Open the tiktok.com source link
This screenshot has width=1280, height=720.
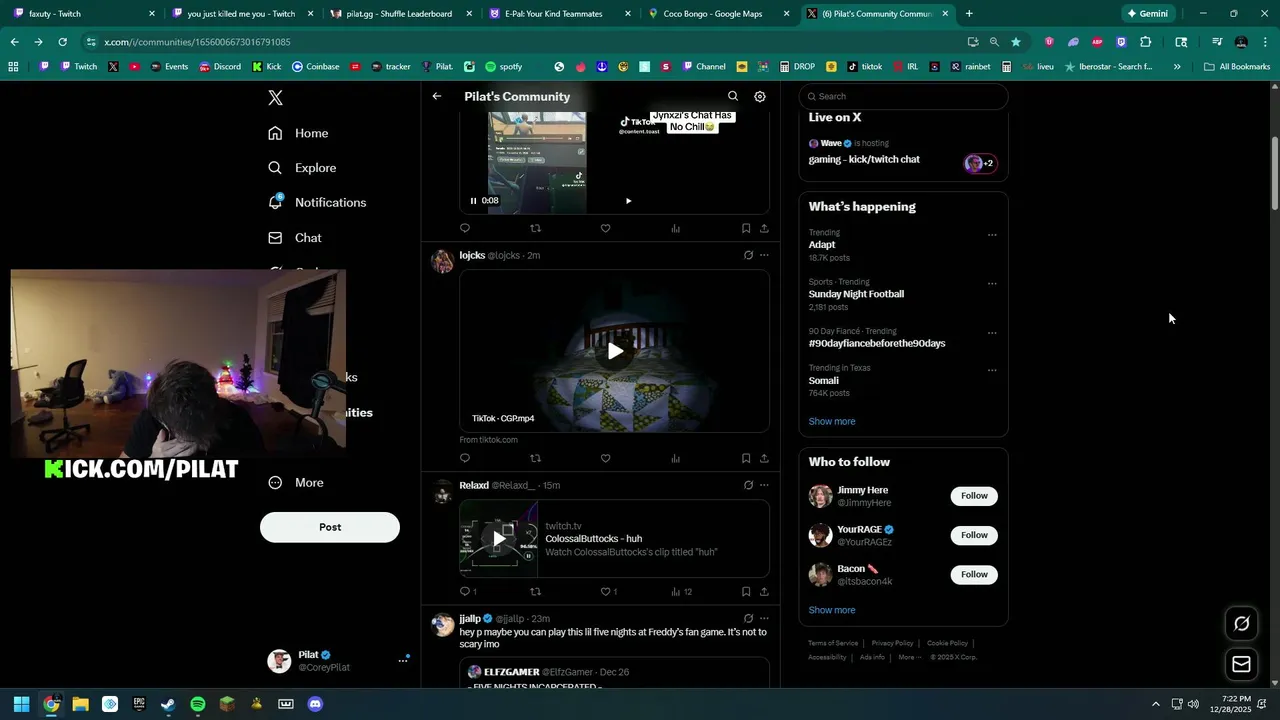(x=489, y=440)
